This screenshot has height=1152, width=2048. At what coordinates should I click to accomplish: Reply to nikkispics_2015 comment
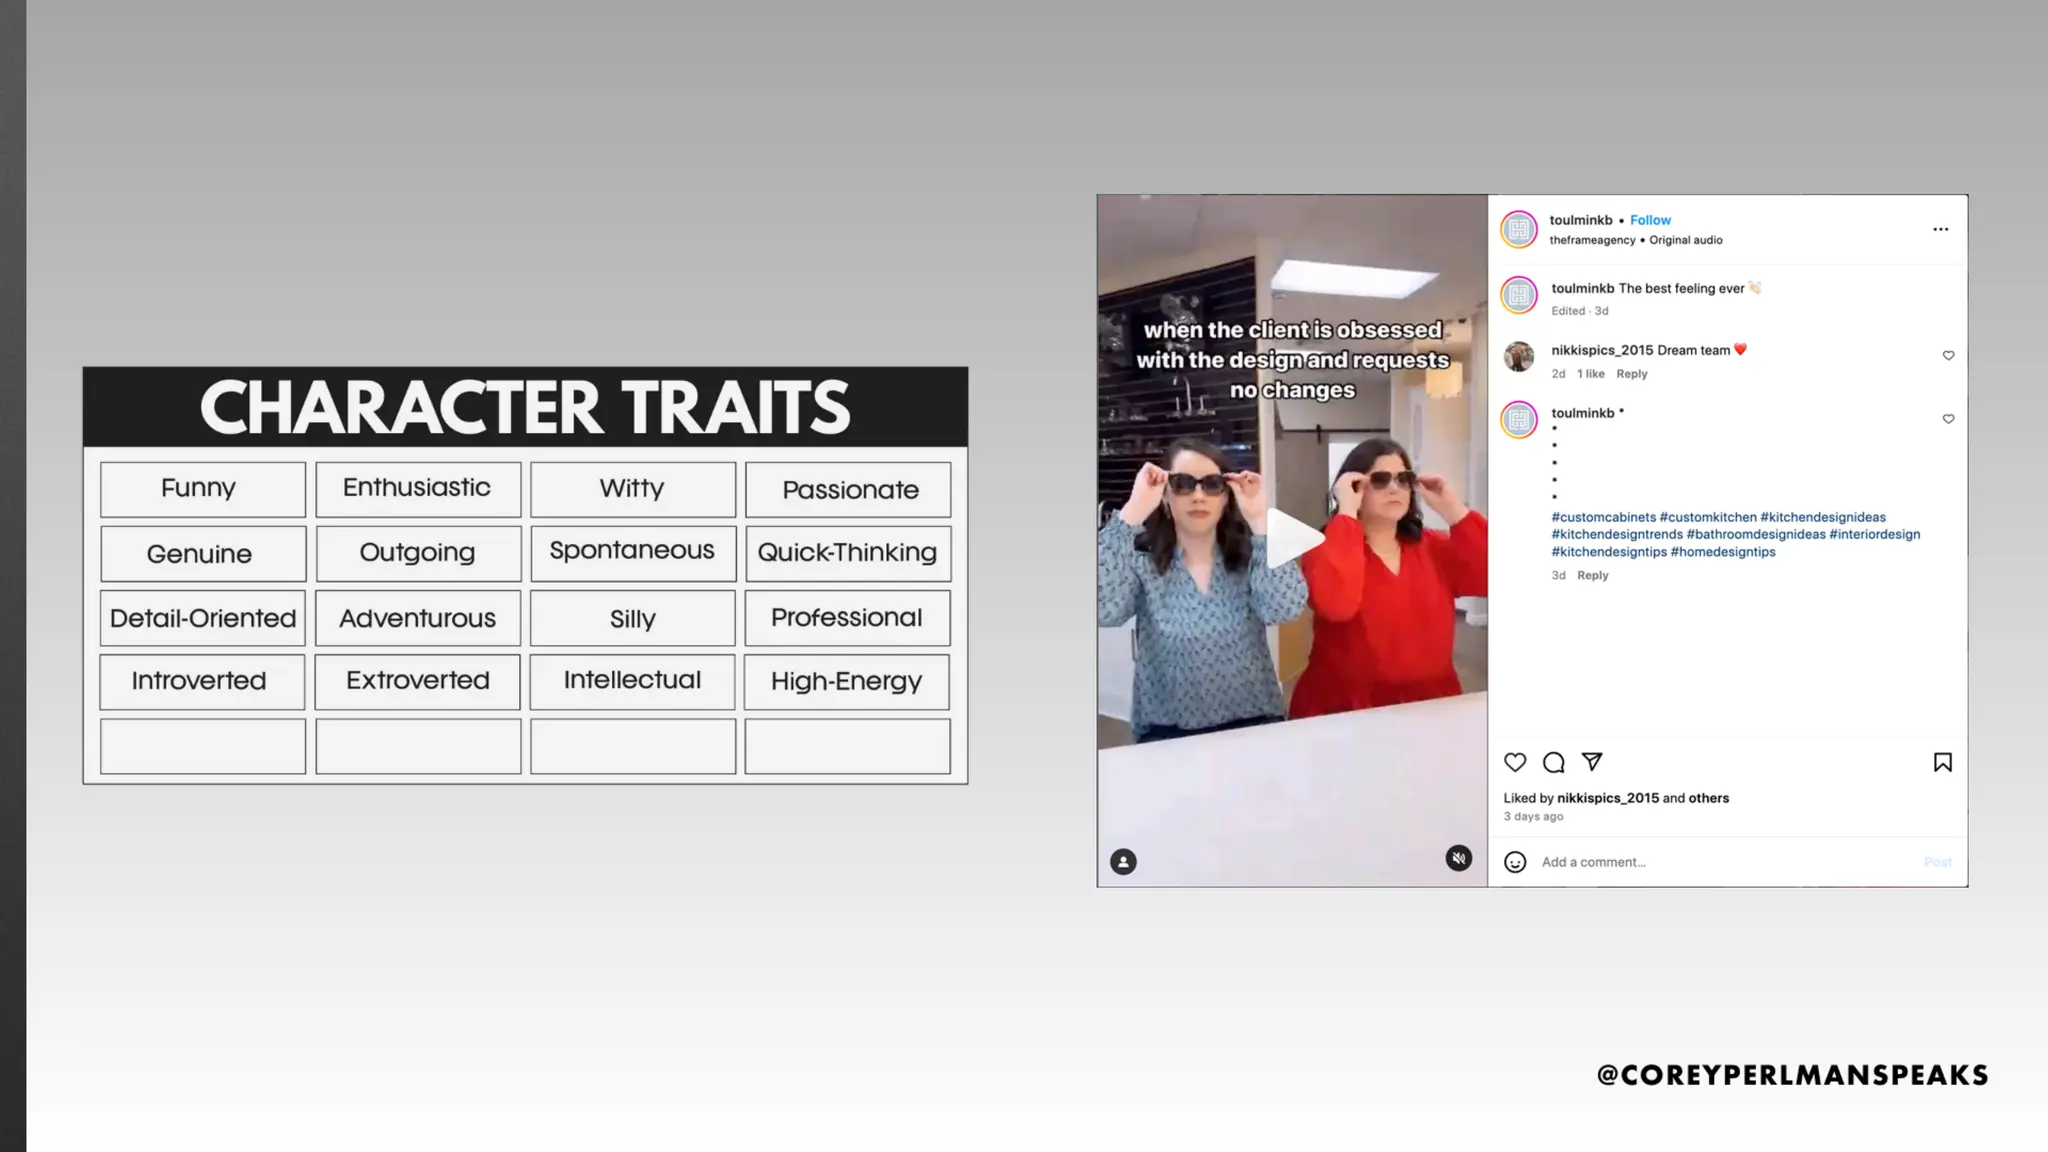coord(1631,374)
